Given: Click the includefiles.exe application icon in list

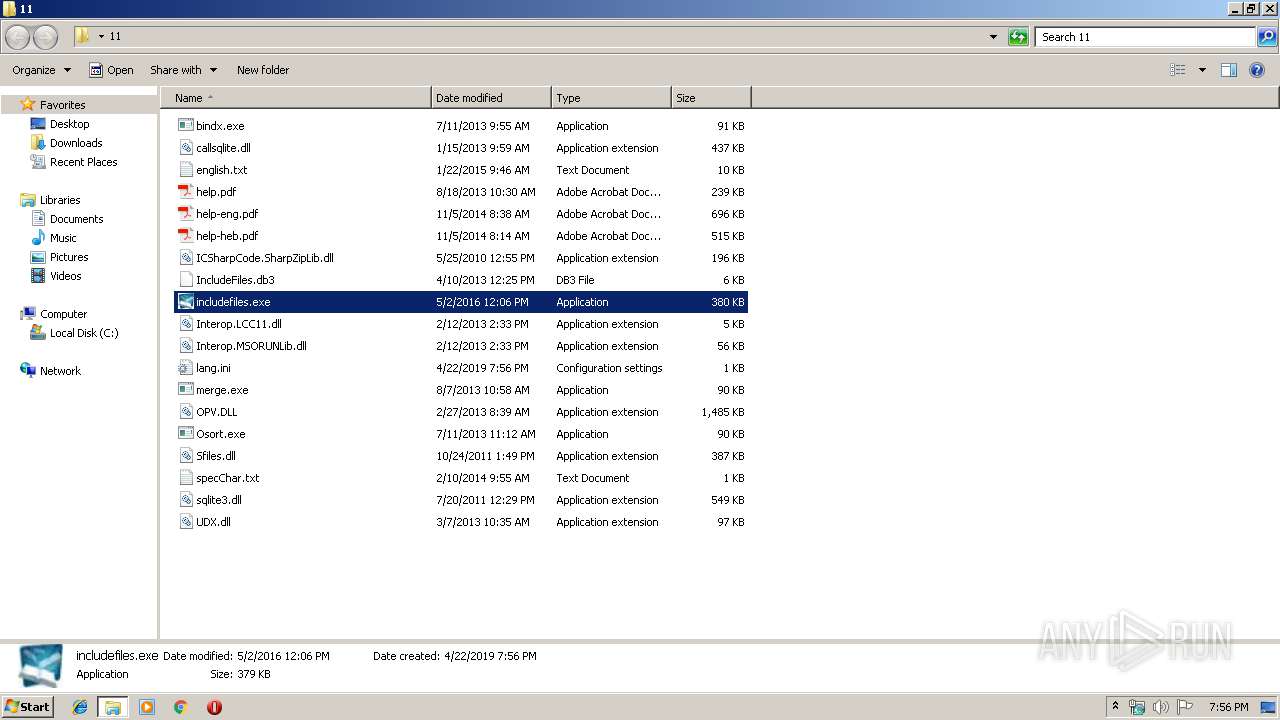Looking at the screenshot, I should [185, 302].
